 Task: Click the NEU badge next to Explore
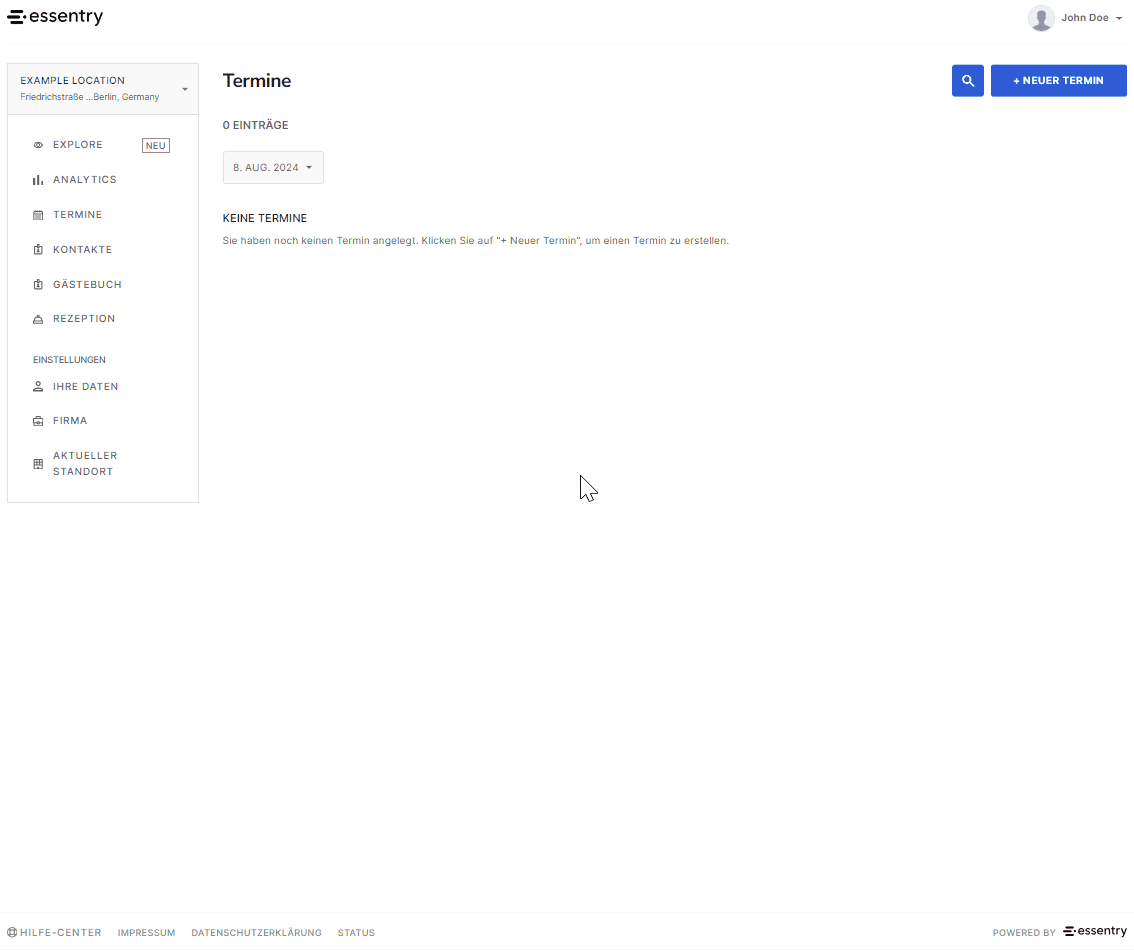tap(155, 145)
